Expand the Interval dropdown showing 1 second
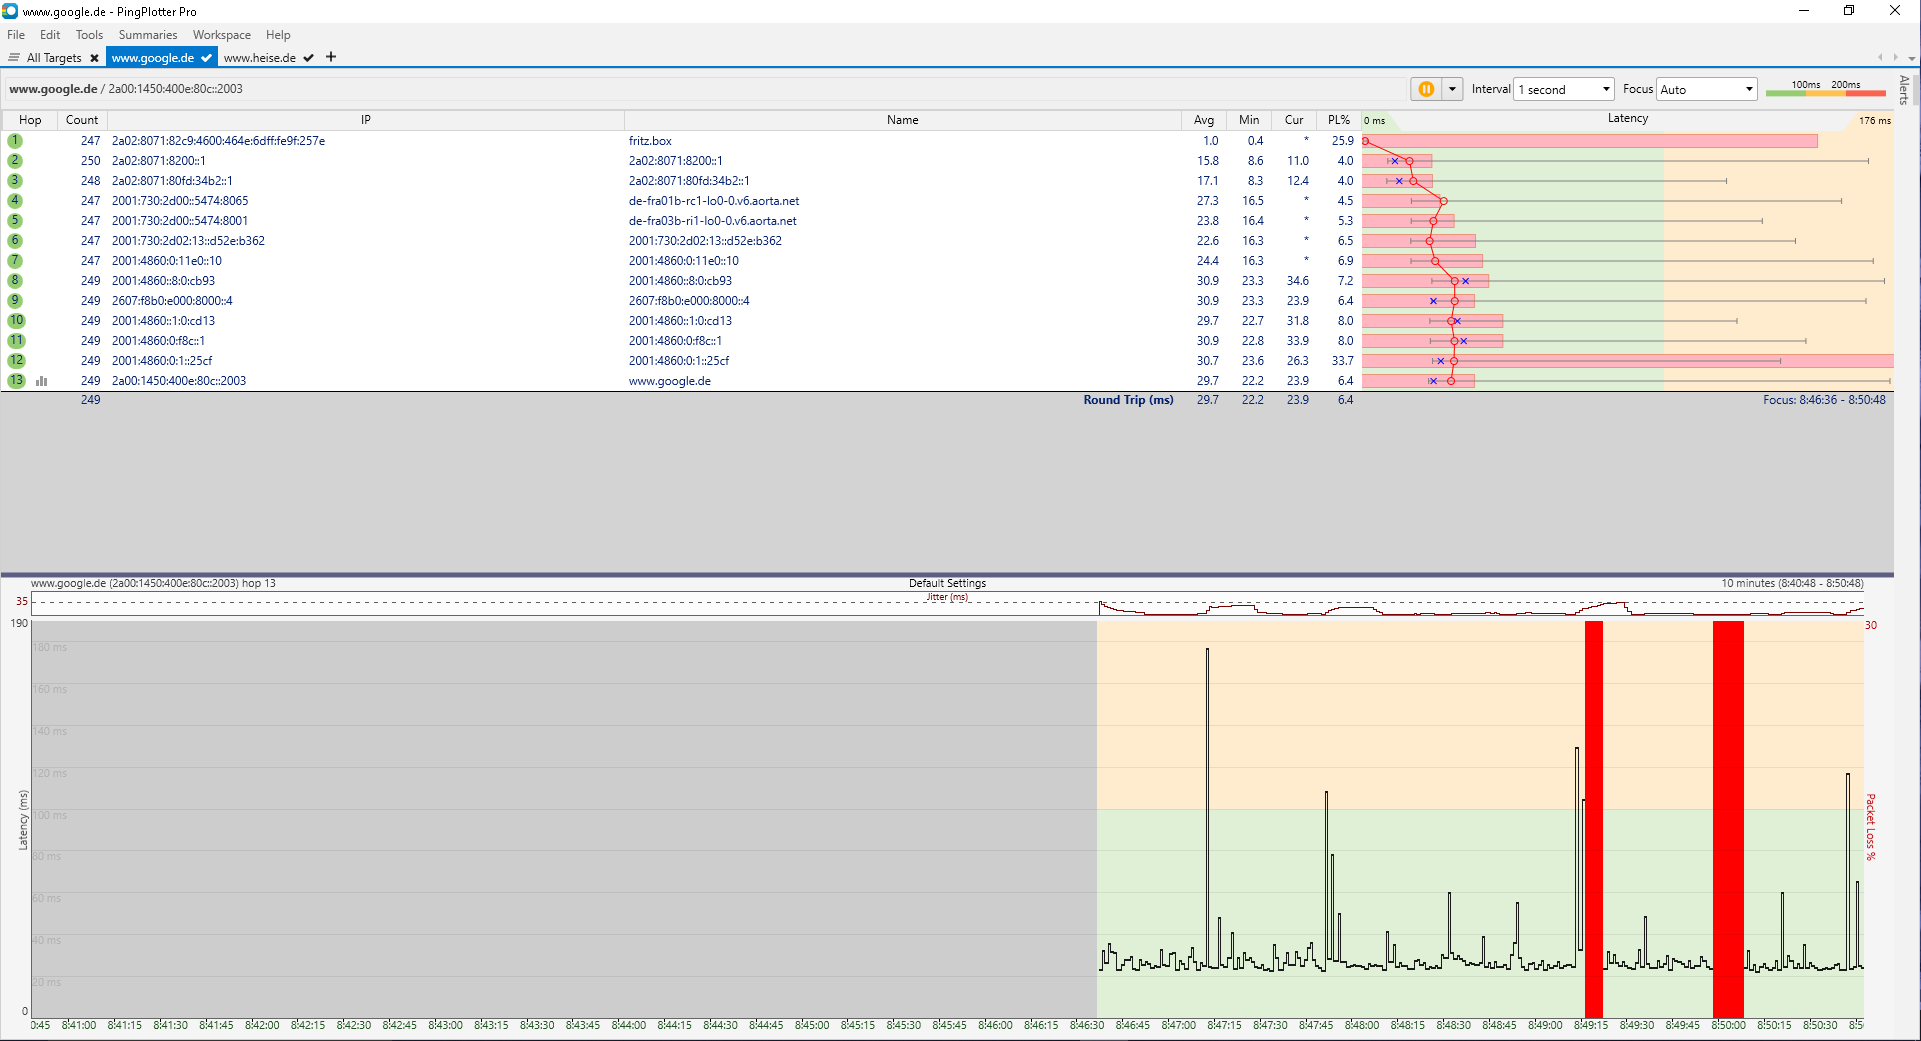The image size is (1921, 1041). tap(1564, 89)
